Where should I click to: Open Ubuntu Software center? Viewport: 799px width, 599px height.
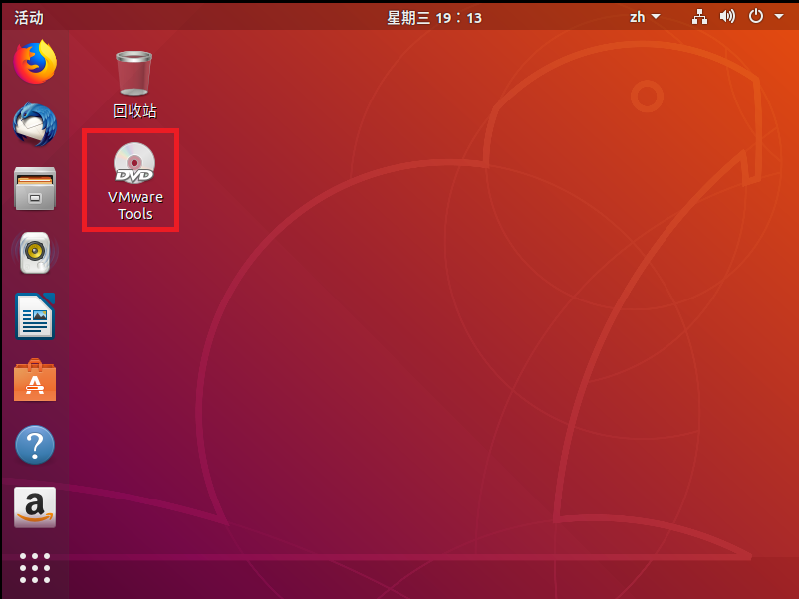point(35,381)
